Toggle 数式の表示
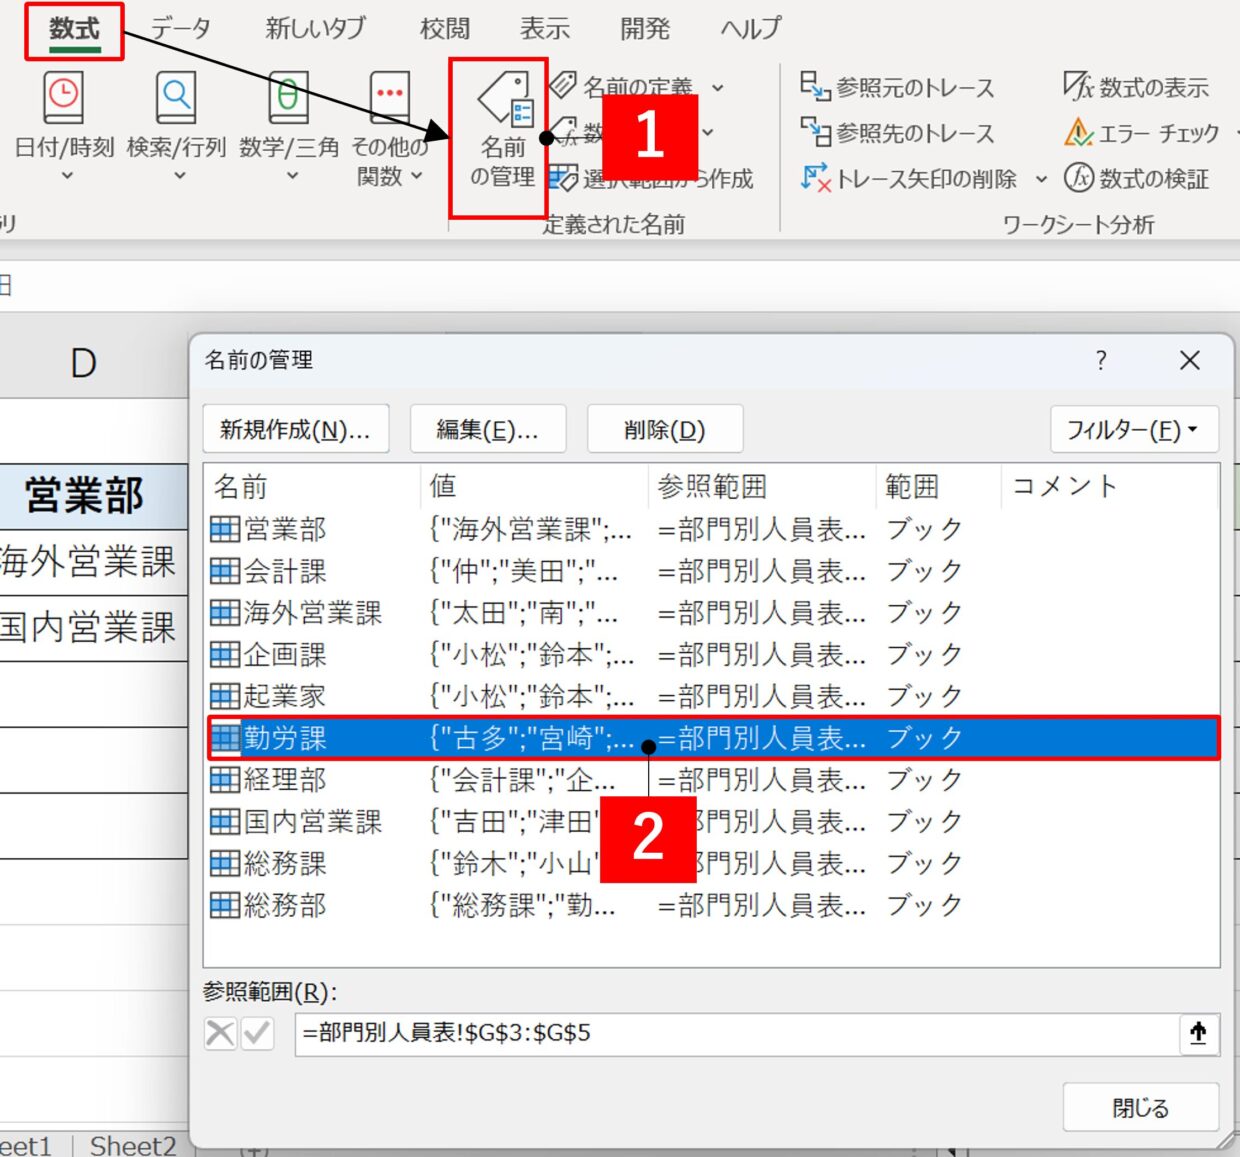 (1136, 88)
